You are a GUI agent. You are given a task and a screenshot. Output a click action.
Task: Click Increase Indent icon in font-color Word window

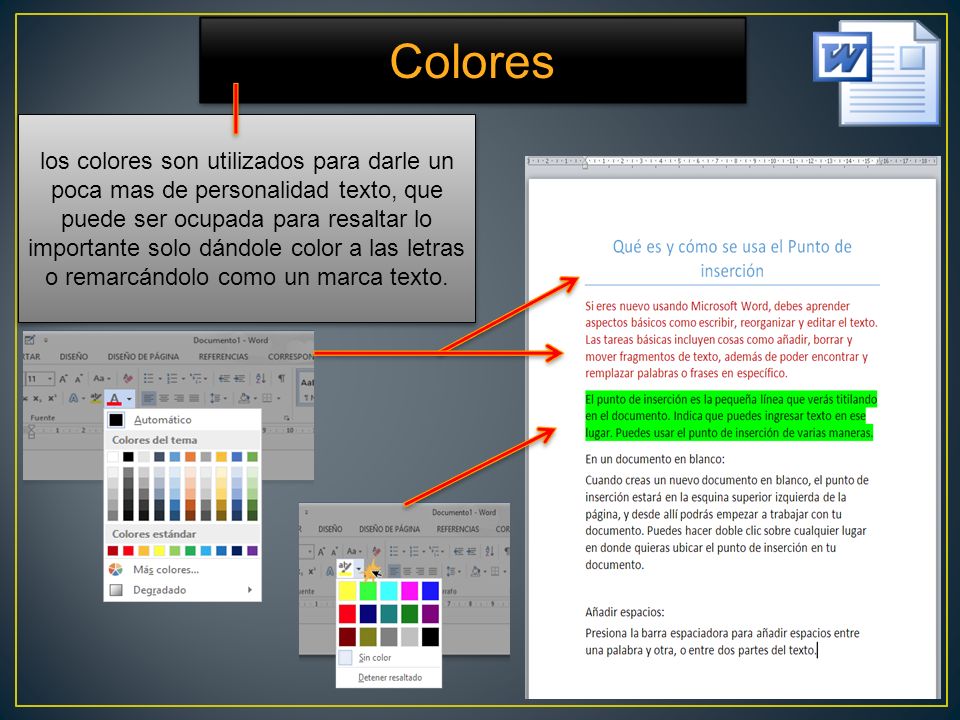coord(239,378)
